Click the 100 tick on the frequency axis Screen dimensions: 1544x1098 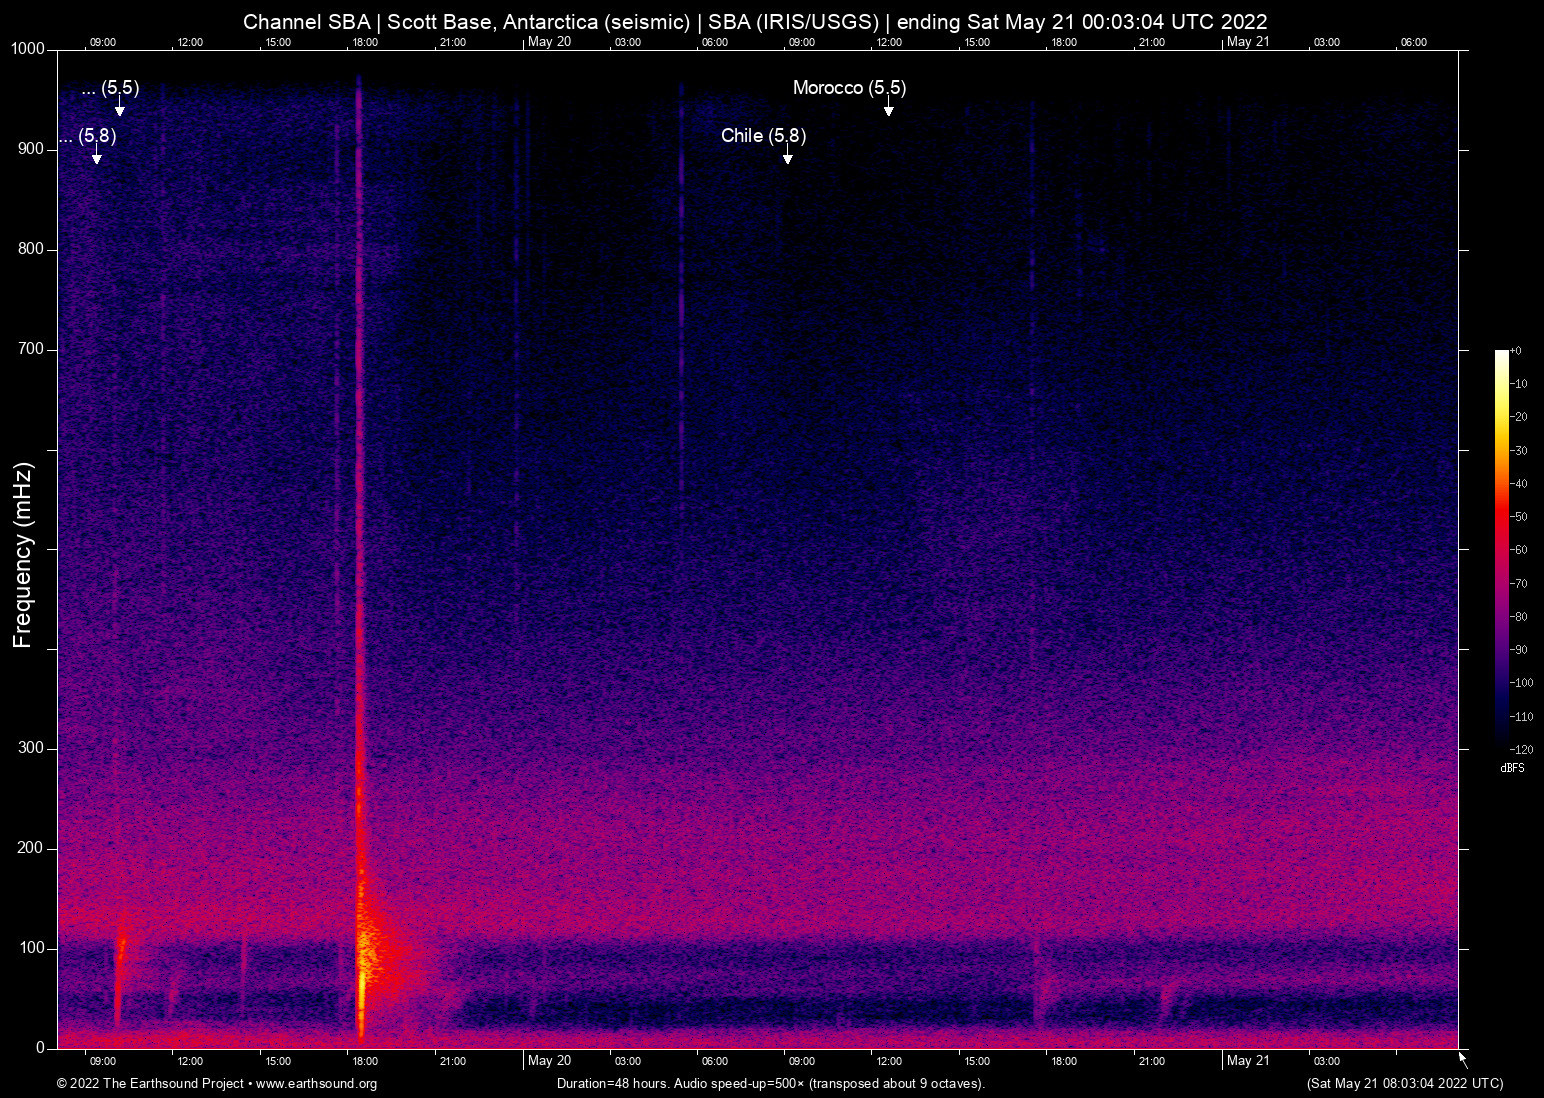tap(32, 948)
